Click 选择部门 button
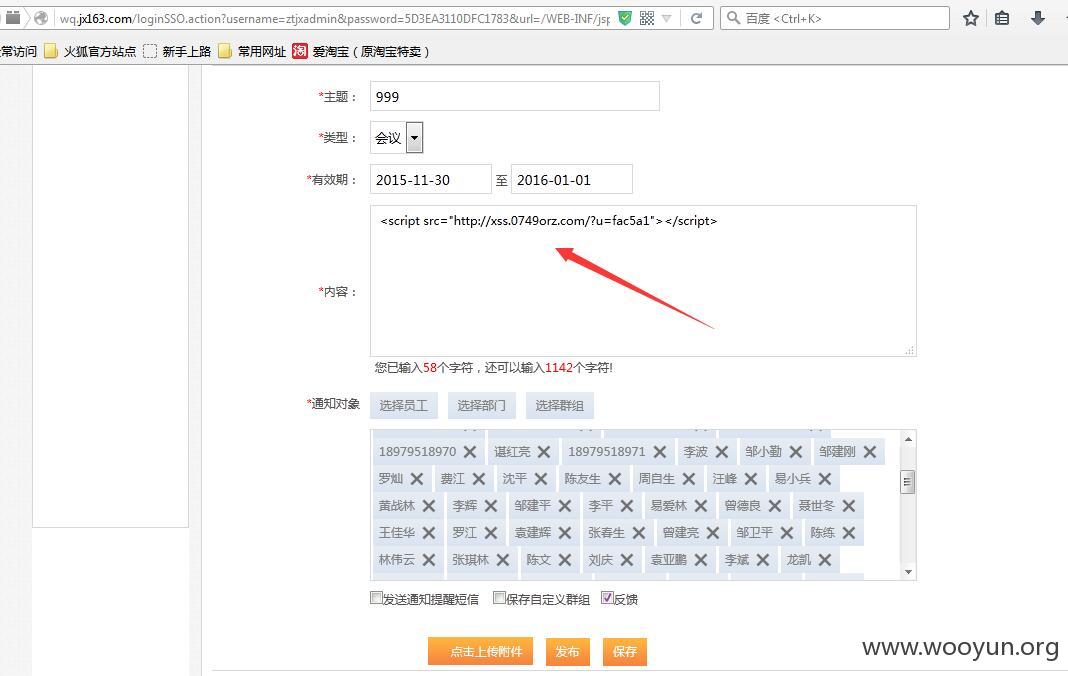Image resolution: width=1068 pixels, height=676 pixels. (x=482, y=405)
